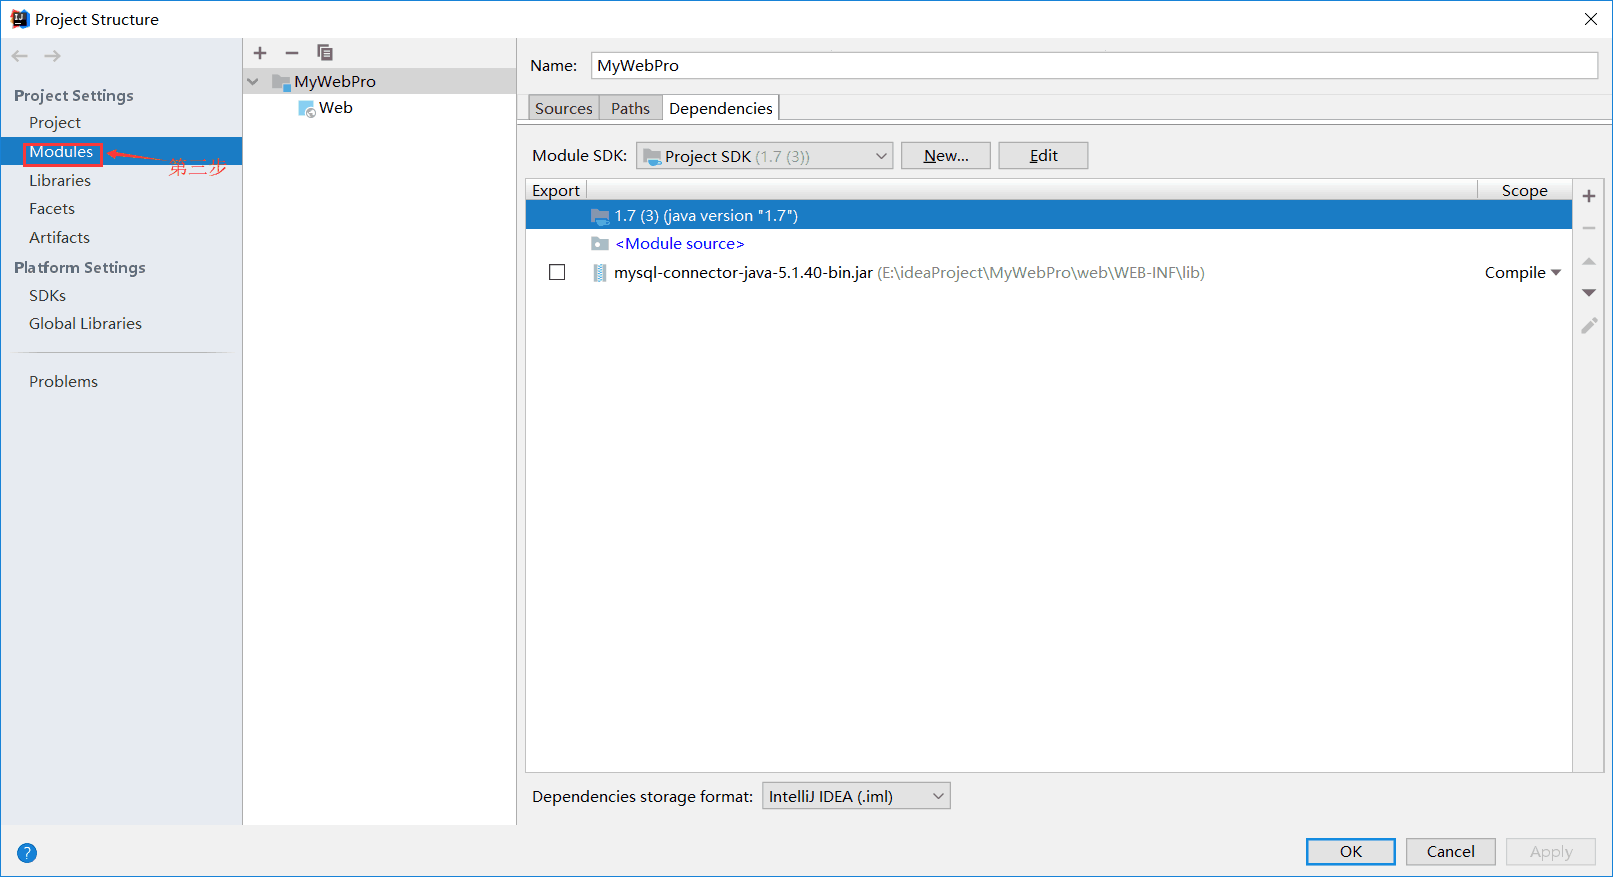Click the back navigation arrow
Viewport: 1613px width, 877px height.
point(20,56)
